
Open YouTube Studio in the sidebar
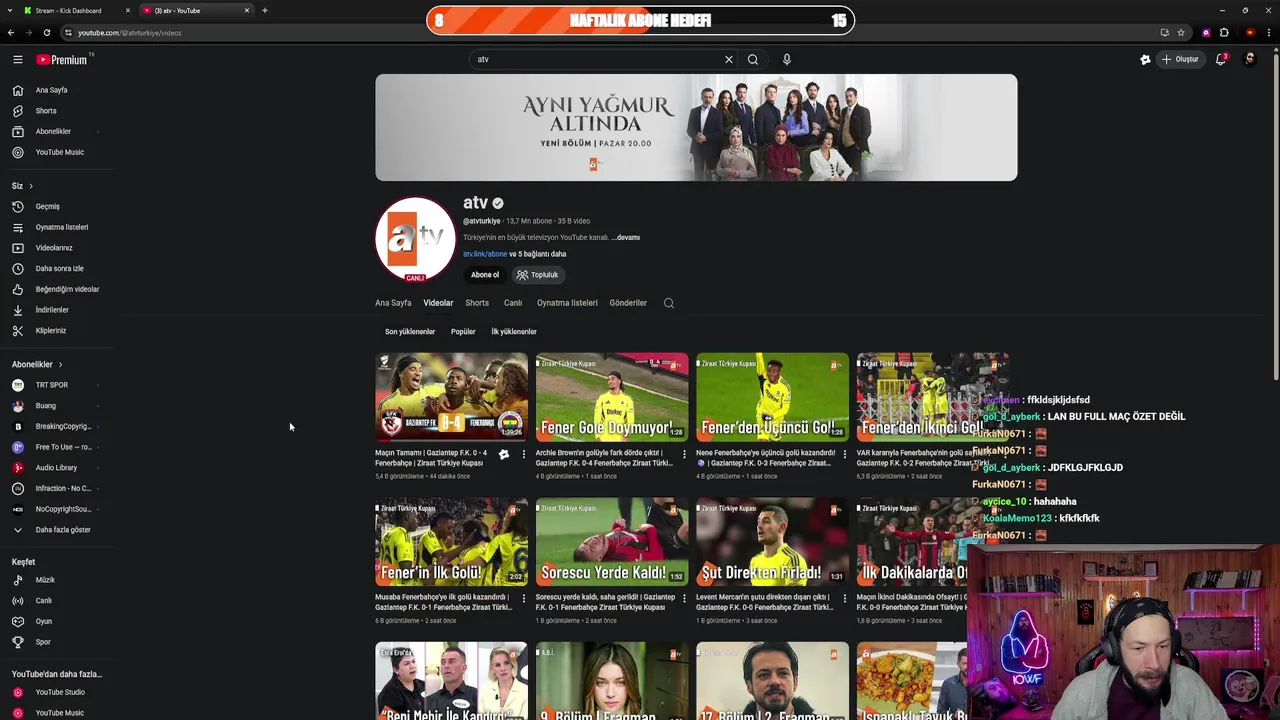click(60, 692)
